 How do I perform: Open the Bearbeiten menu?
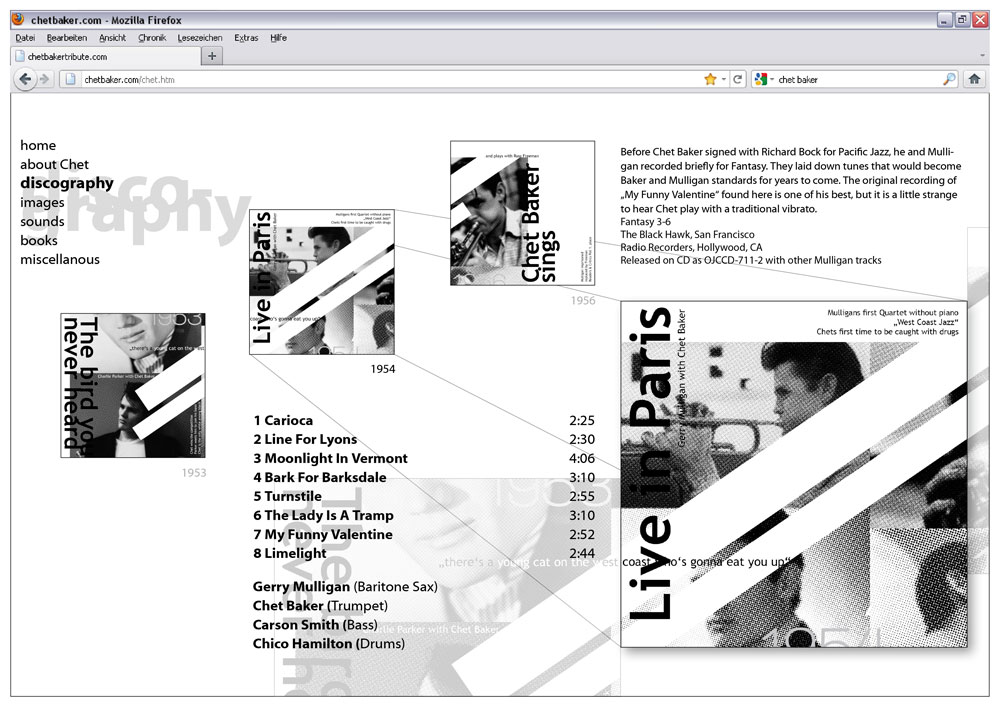[67, 38]
